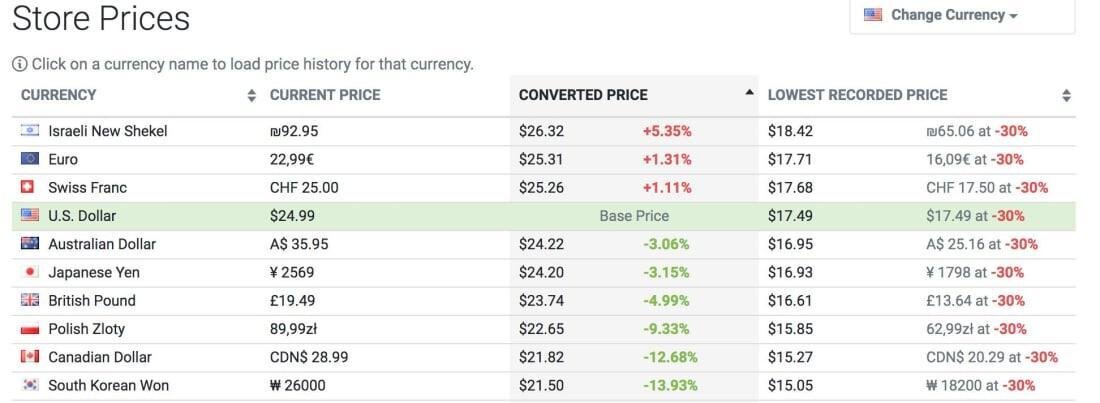Click the British flag icon
This screenshot has width=1100, height=403.
tap(29, 300)
